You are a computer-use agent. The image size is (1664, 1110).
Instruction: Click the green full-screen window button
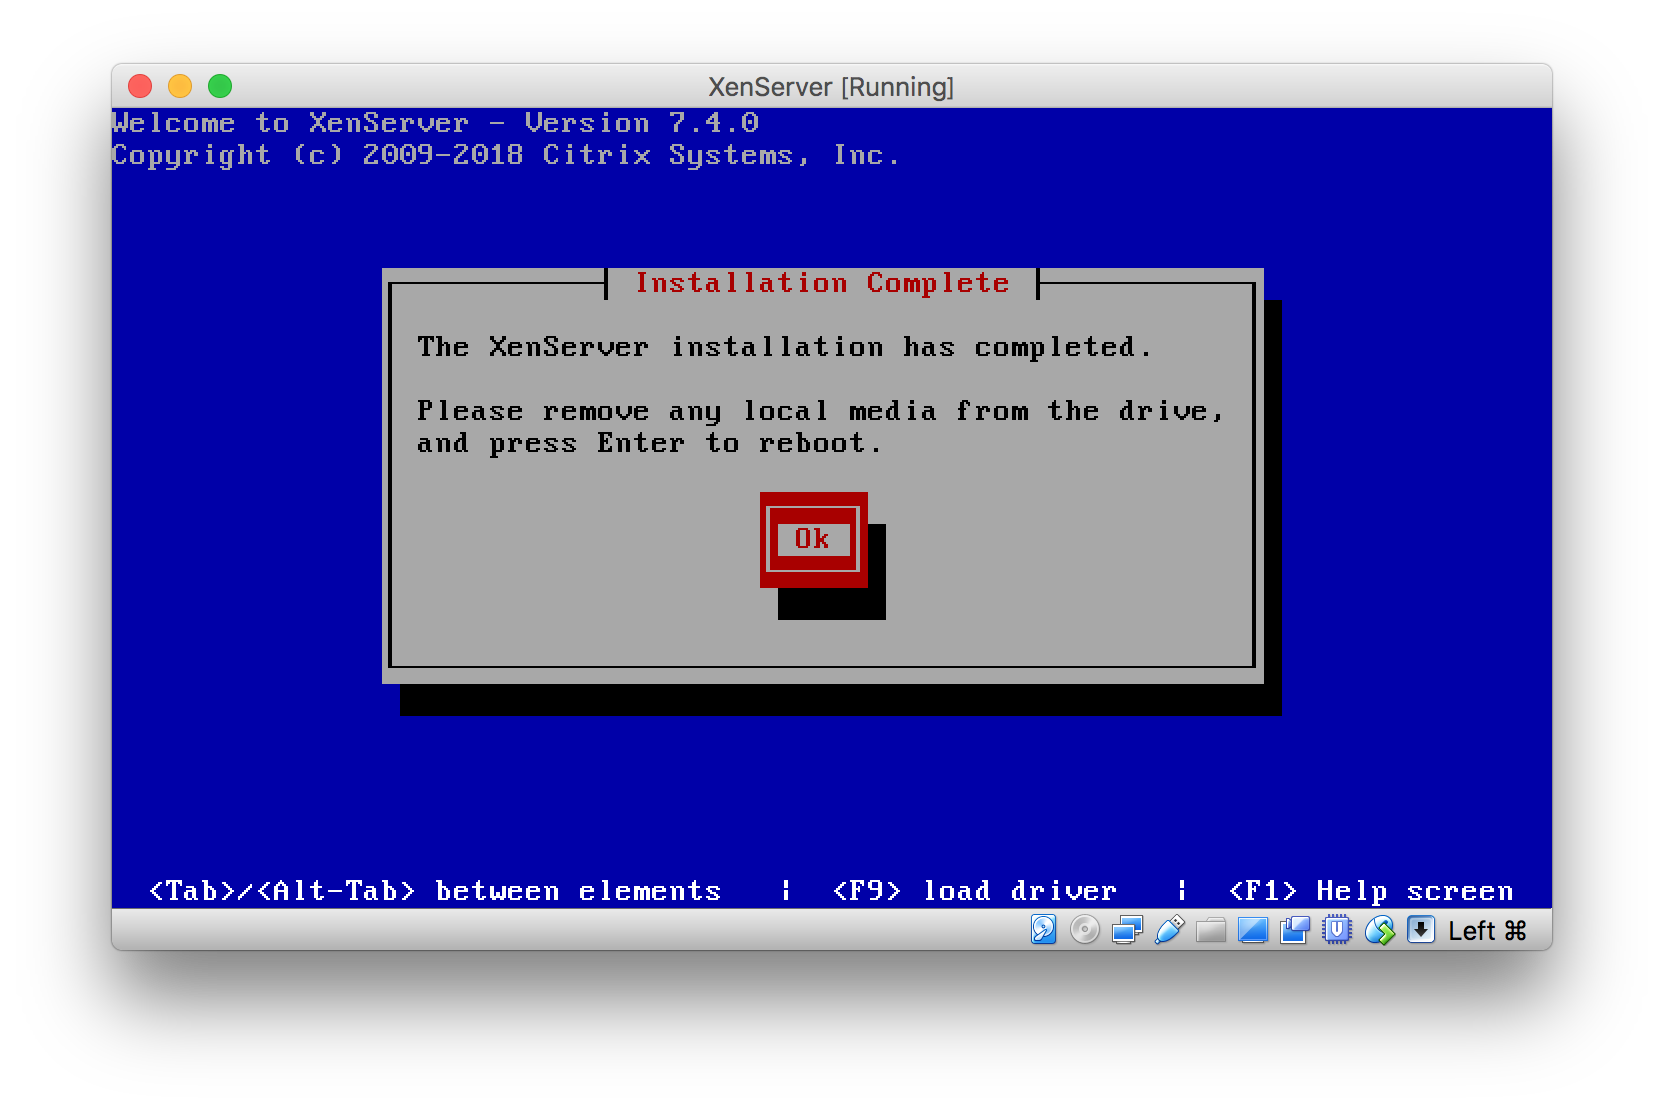220,87
